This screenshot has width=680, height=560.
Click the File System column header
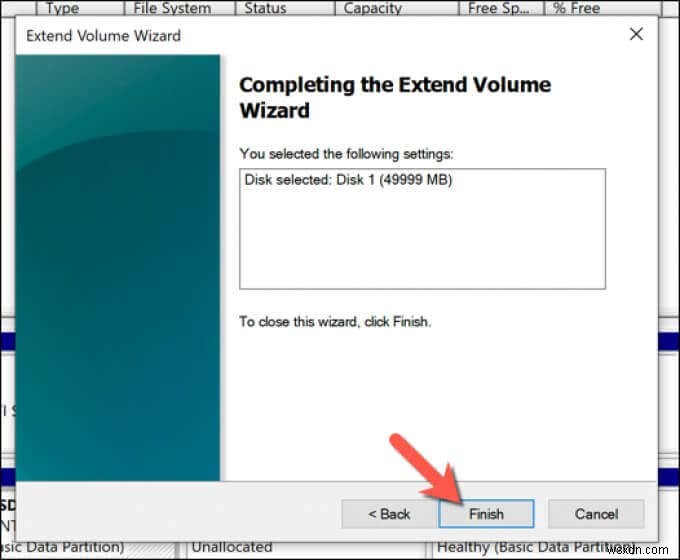click(x=180, y=8)
